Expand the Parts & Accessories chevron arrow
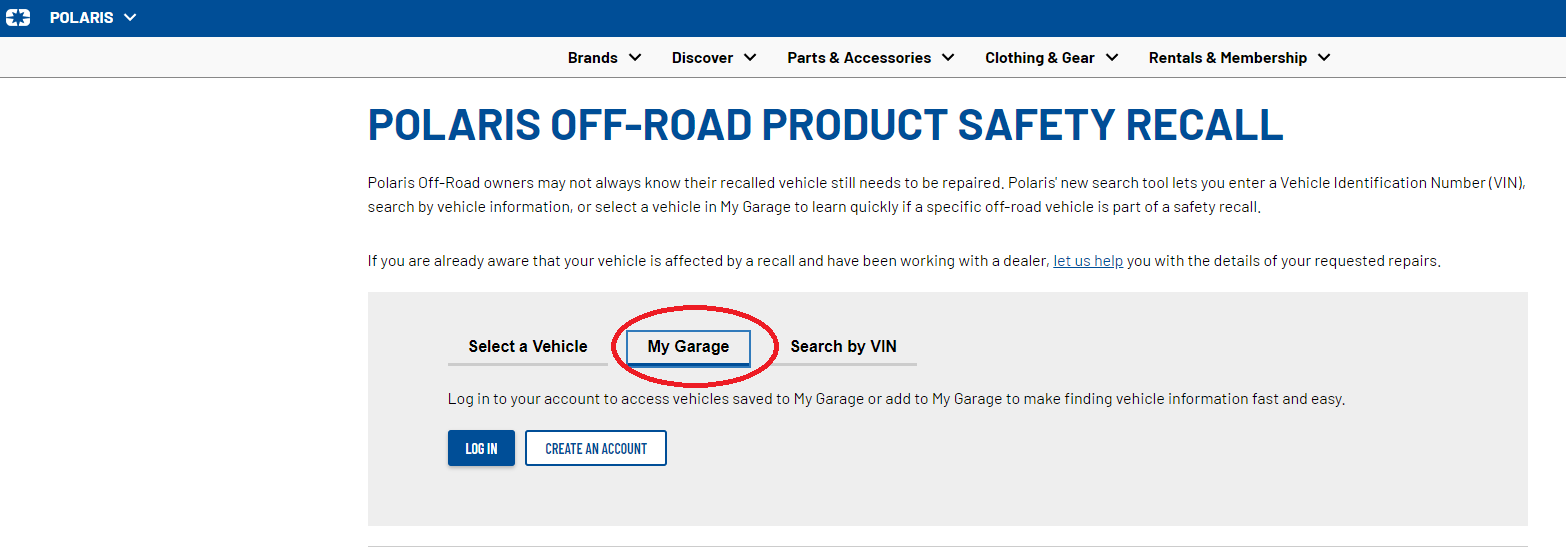The height and width of the screenshot is (558, 1566). [x=948, y=58]
